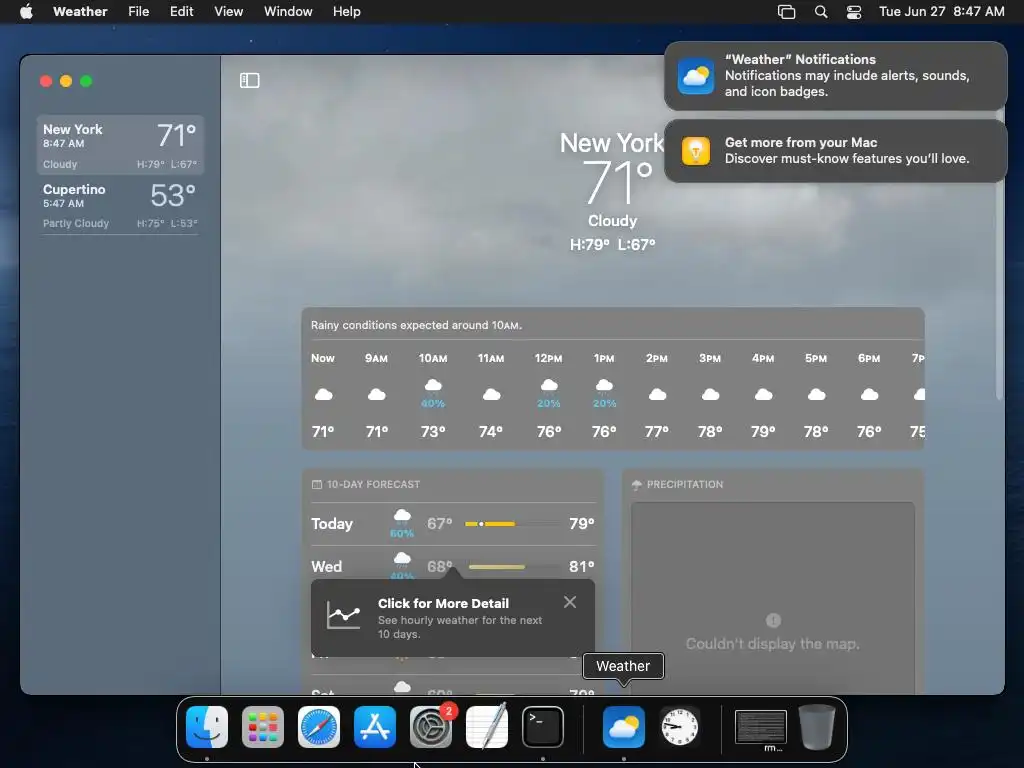Click the 'Rainy conditions expected around 10AM' text
This screenshot has height=768, width=1024.
click(x=416, y=325)
